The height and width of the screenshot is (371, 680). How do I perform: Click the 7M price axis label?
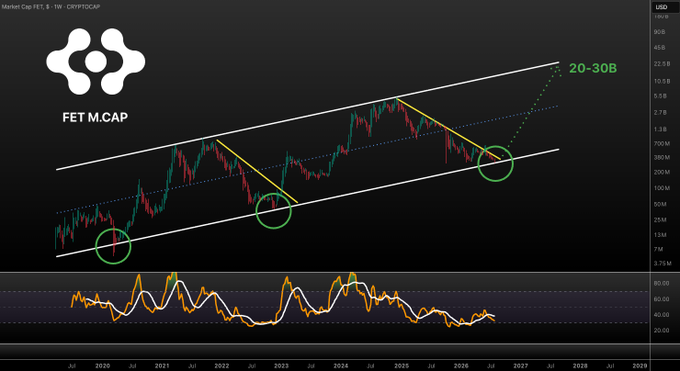pyautogui.click(x=659, y=249)
